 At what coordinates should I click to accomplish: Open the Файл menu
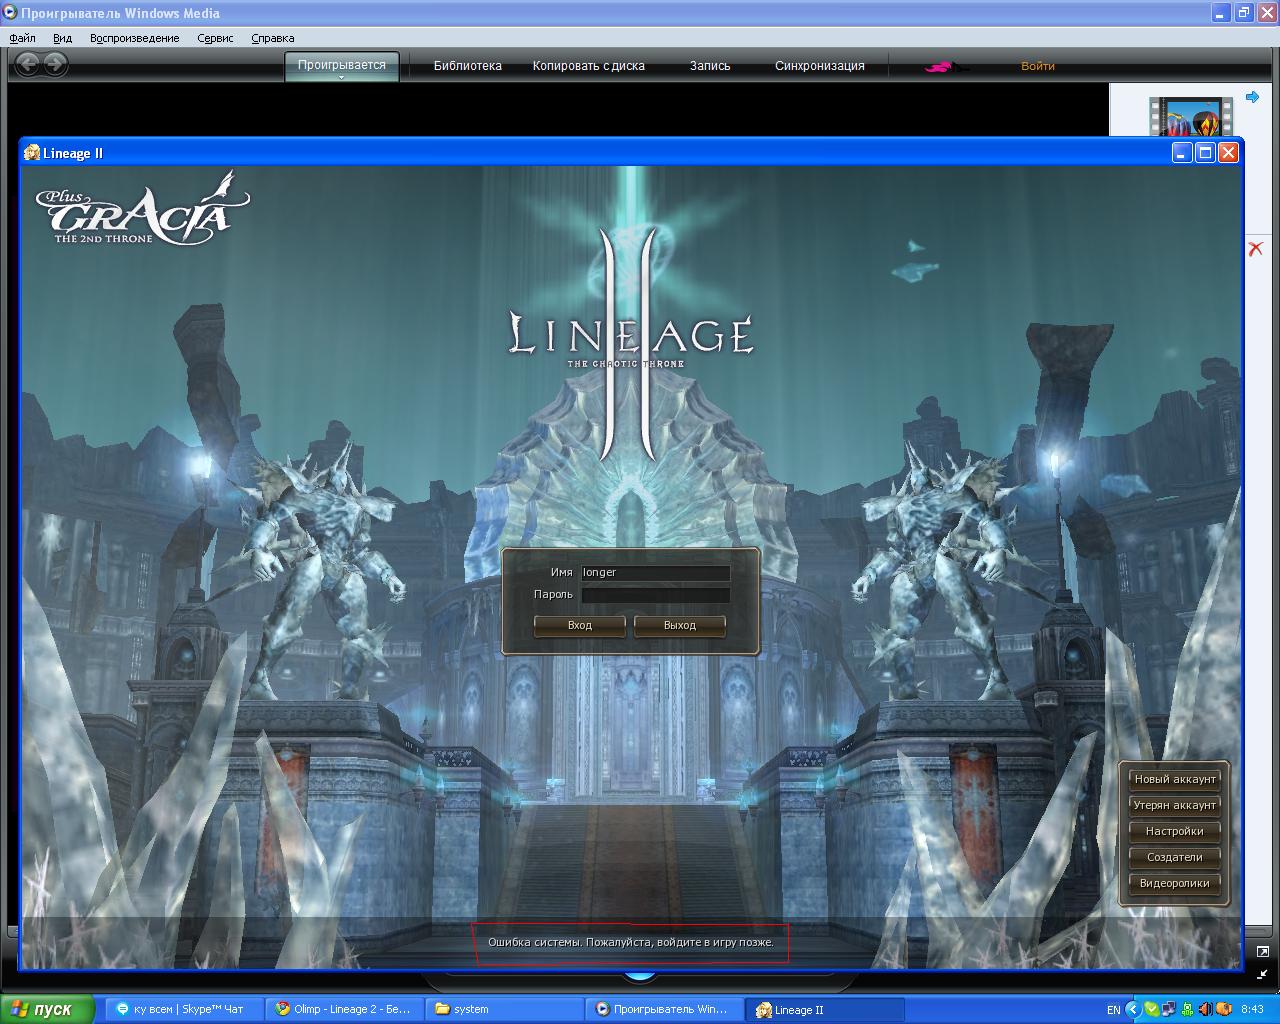22,38
